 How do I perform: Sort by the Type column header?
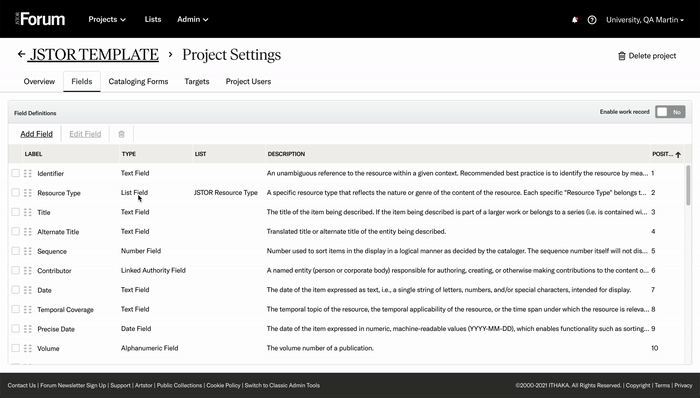129,154
